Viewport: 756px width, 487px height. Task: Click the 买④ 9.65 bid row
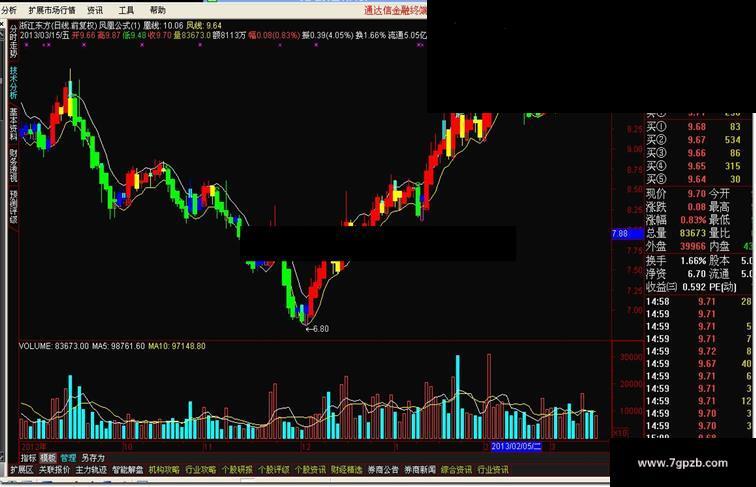click(x=693, y=166)
